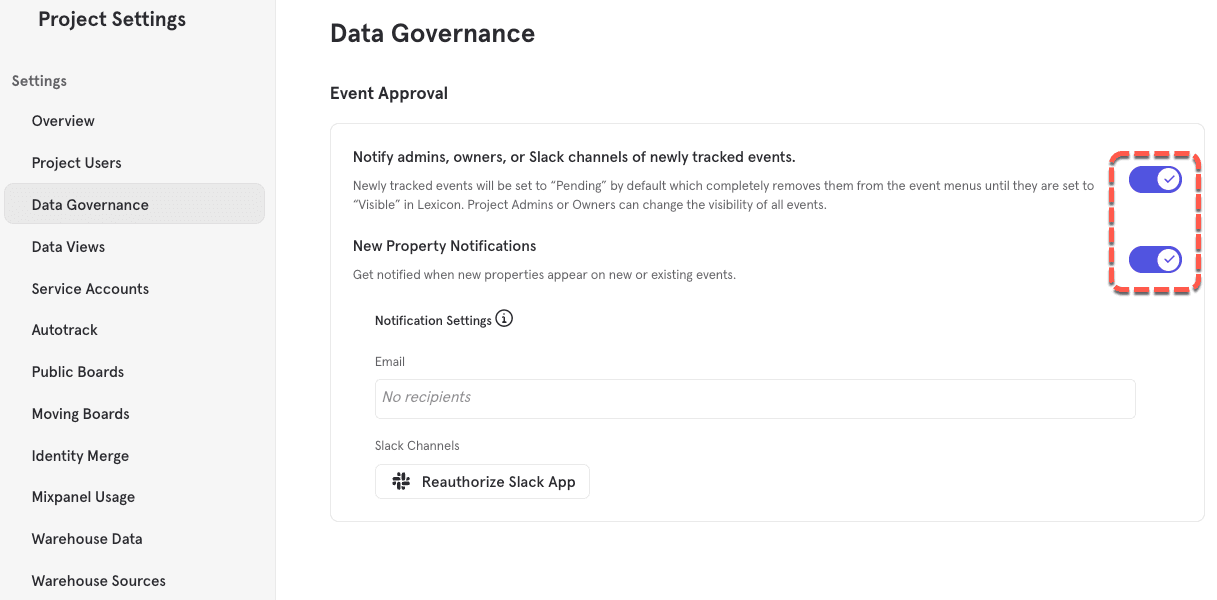Open Warehouse Data settings

[86, 538]
